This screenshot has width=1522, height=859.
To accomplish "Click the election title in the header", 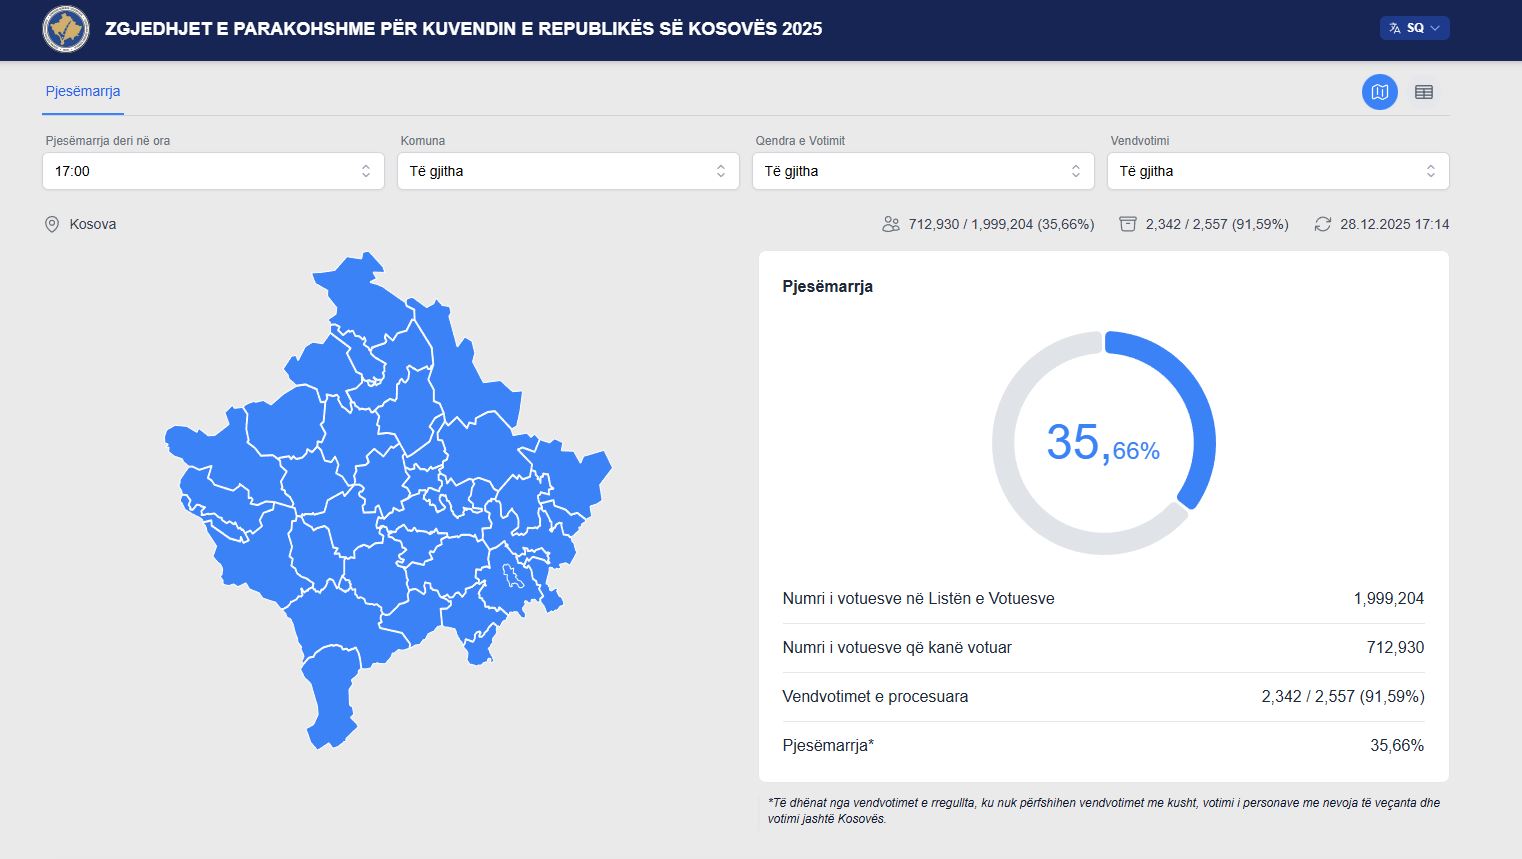I will pos(463,29).
